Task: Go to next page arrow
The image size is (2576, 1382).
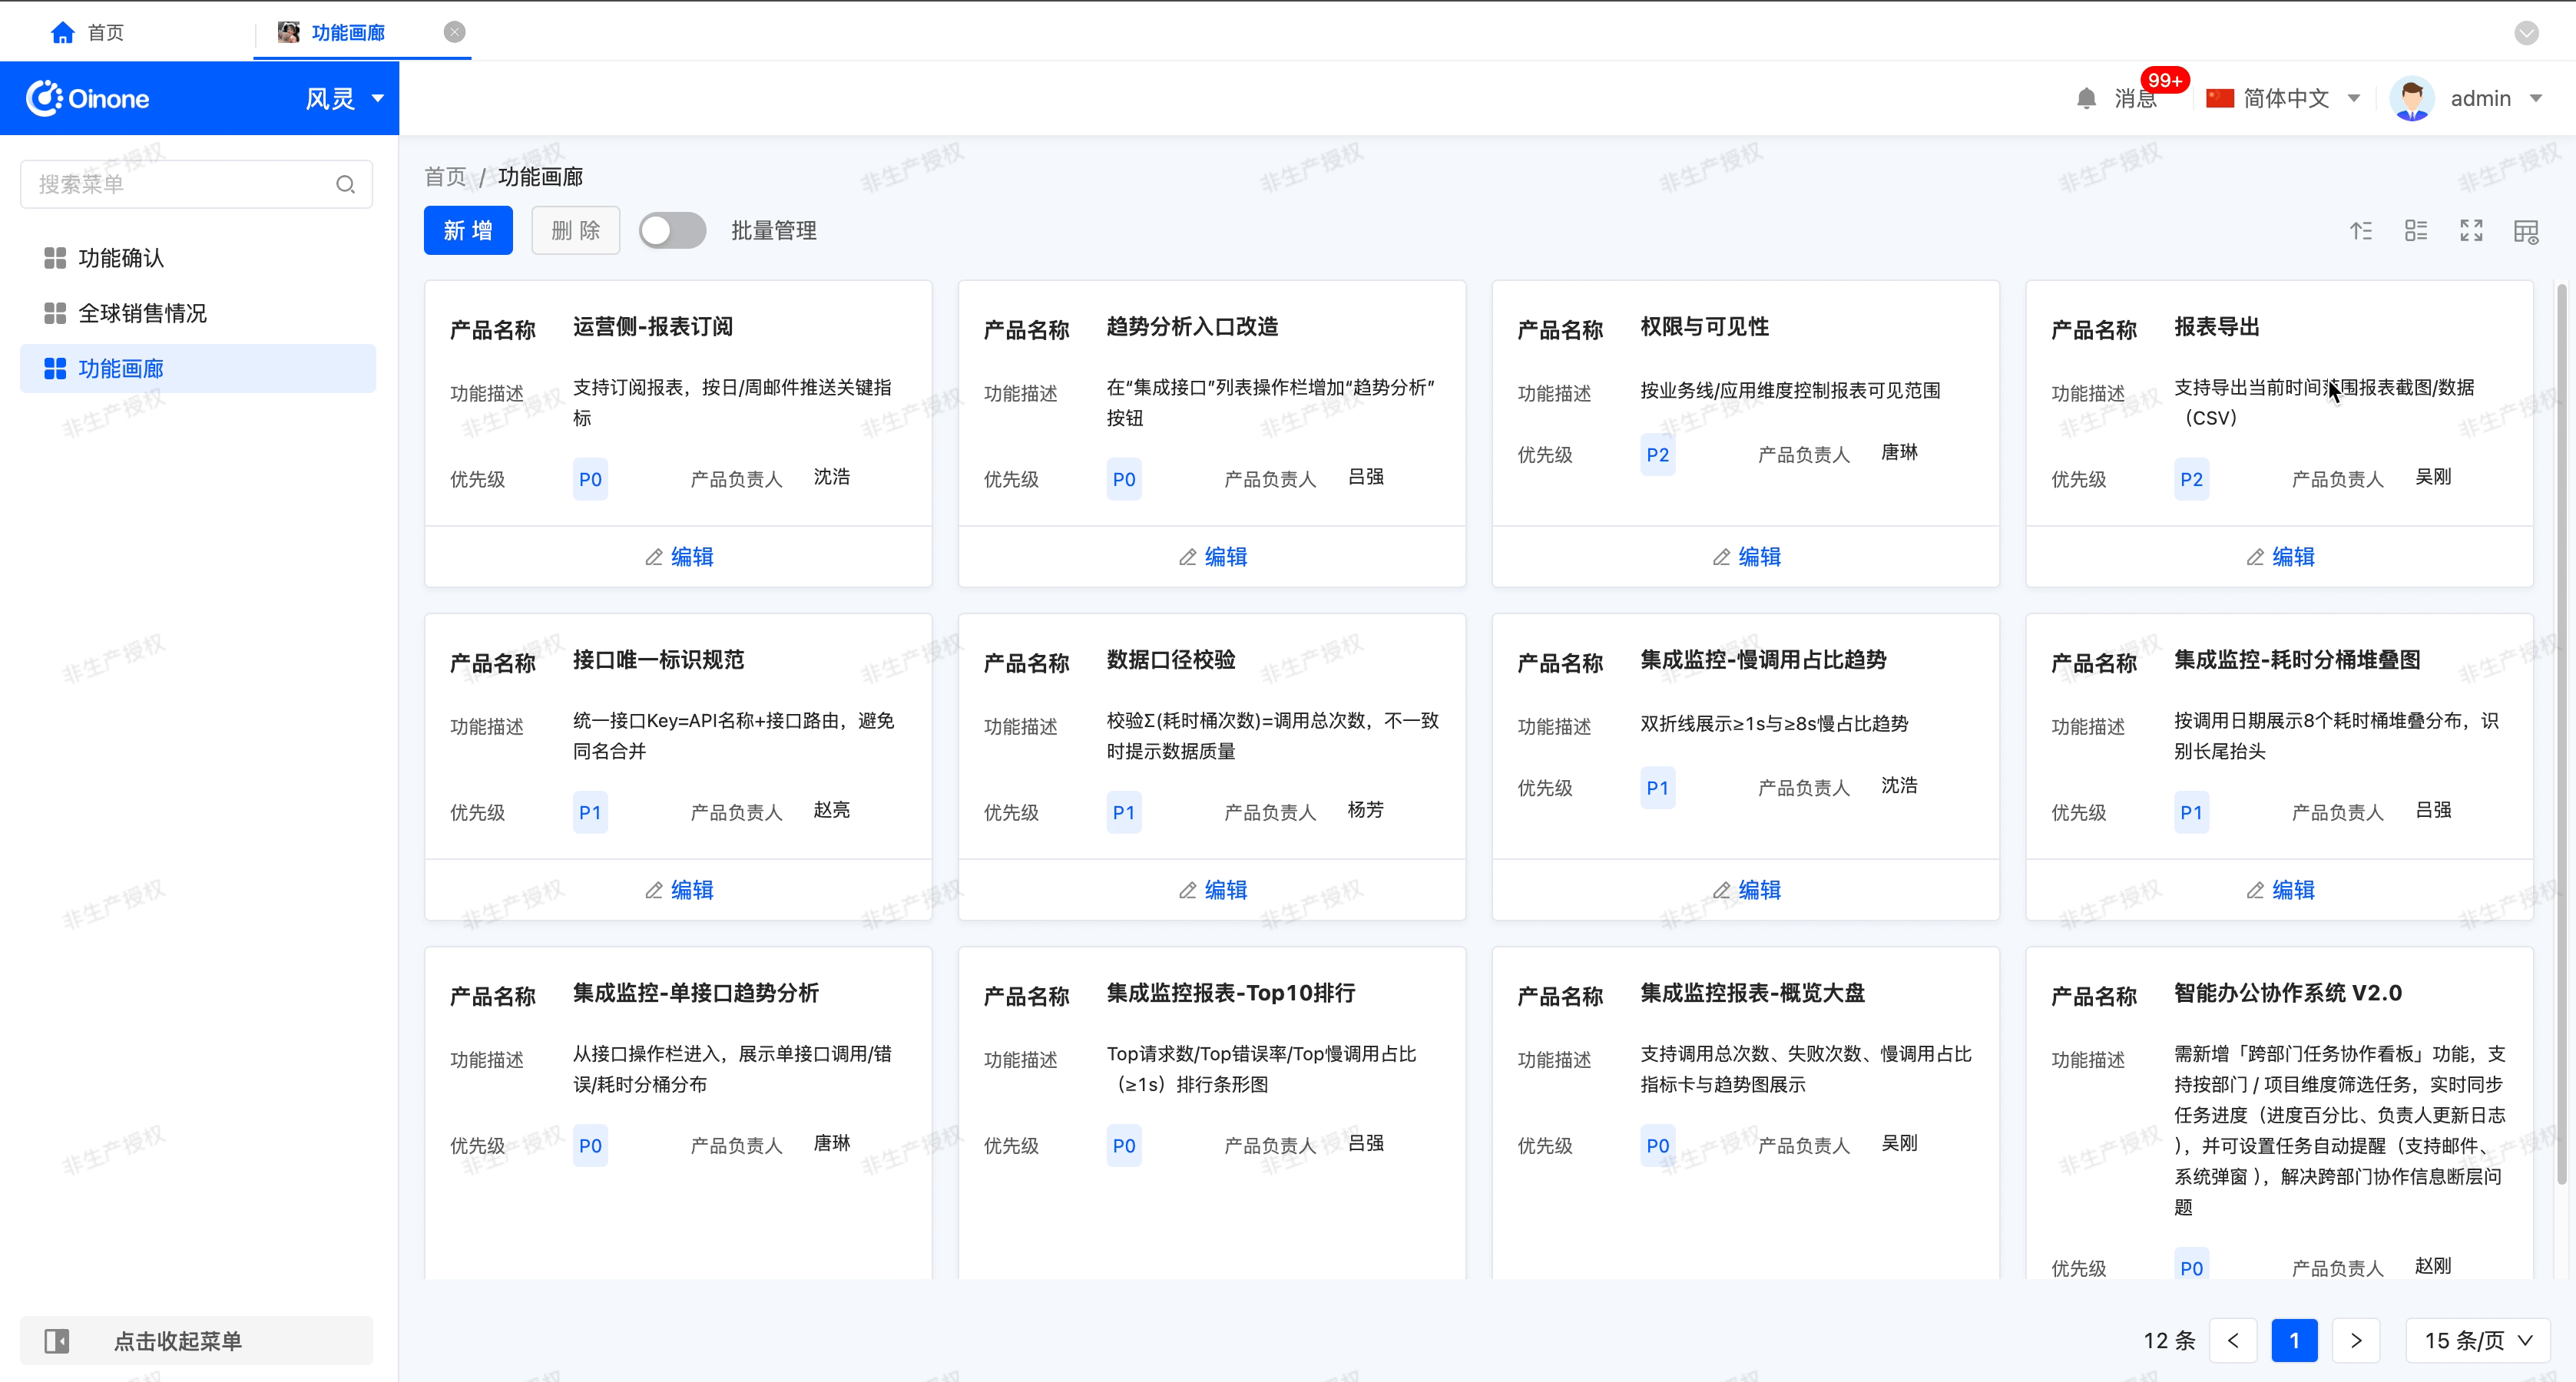Action: 2355,1340
